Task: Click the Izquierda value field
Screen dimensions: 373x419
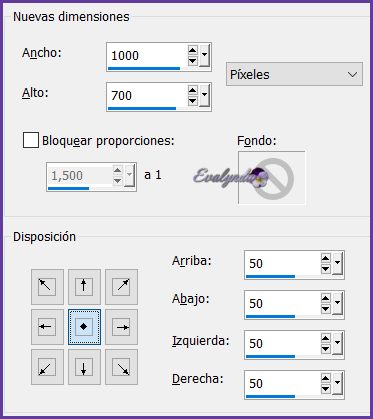Action: coord(283,344)
